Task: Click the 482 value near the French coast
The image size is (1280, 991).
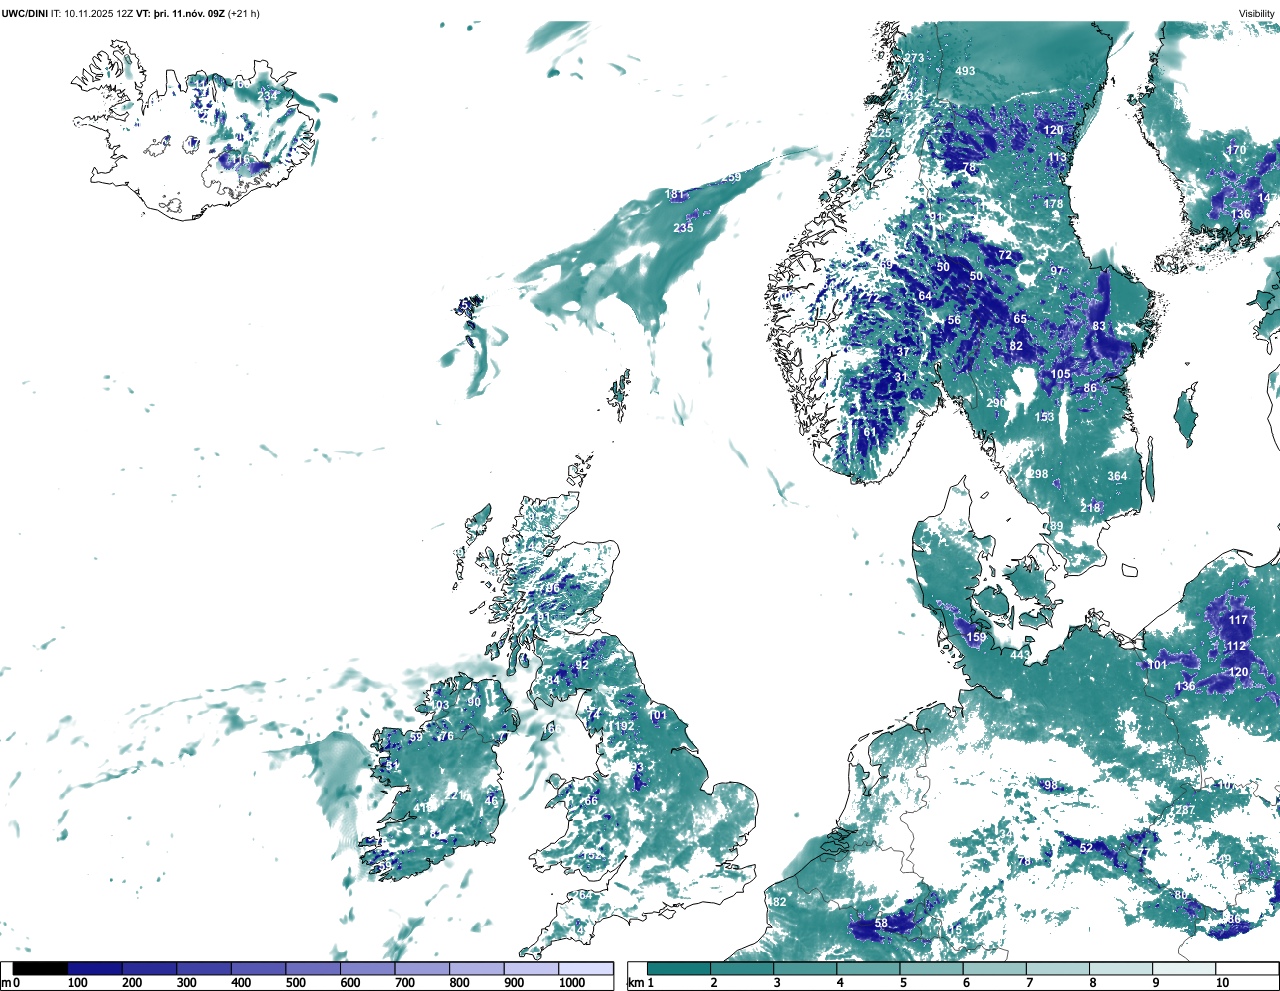Action: (776, 902)
